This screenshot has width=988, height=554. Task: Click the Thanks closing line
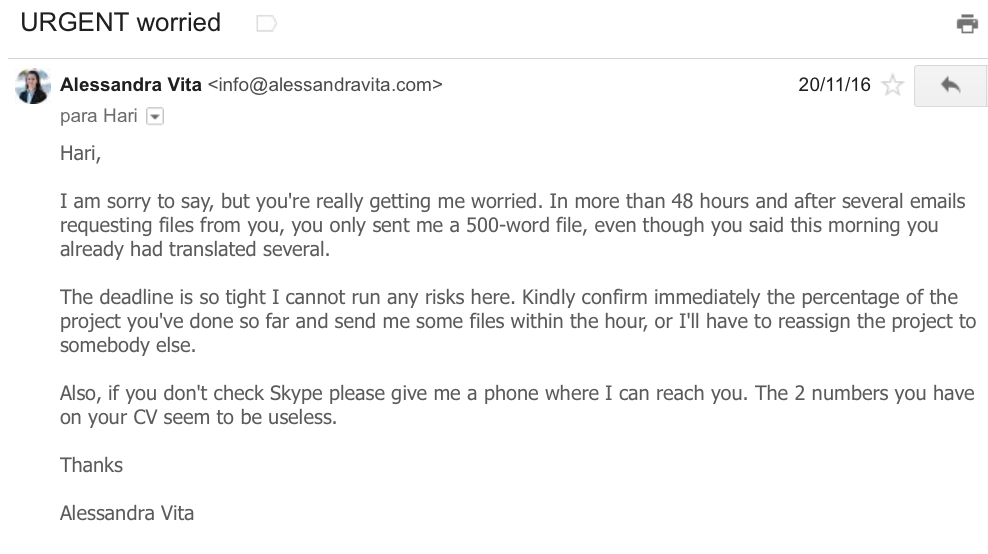pos(91,465)
